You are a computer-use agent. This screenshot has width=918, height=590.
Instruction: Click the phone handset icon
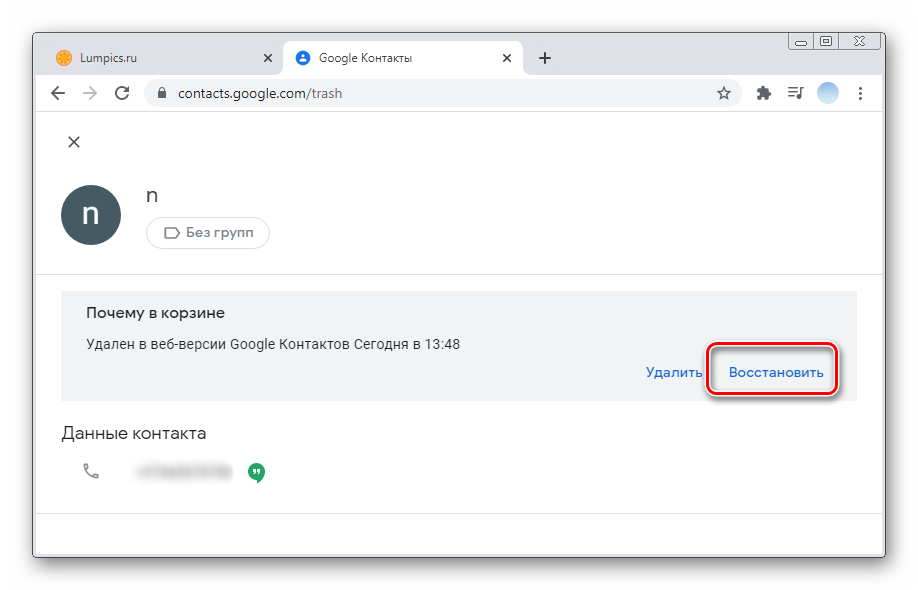tap(91, 471)
